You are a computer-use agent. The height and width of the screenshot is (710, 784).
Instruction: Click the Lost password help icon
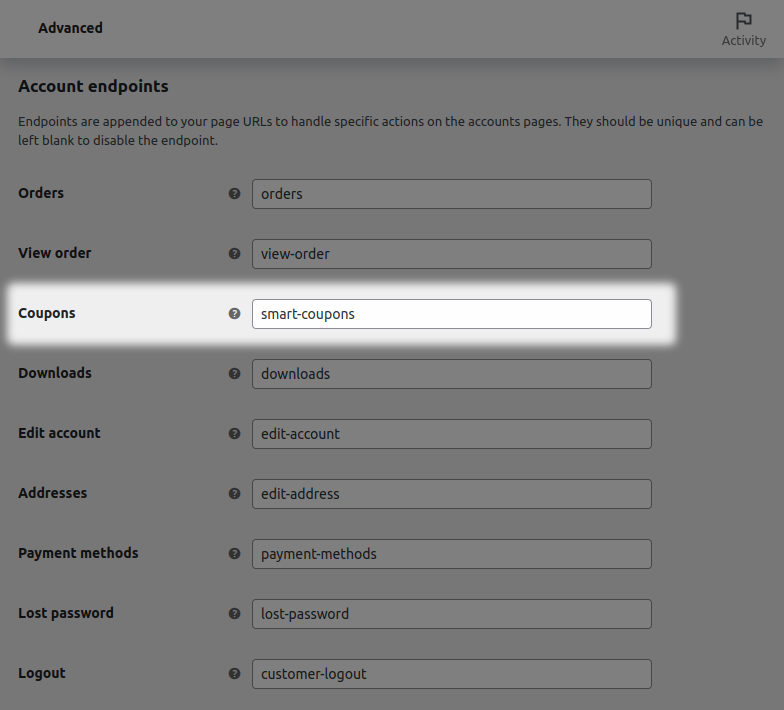234,614
